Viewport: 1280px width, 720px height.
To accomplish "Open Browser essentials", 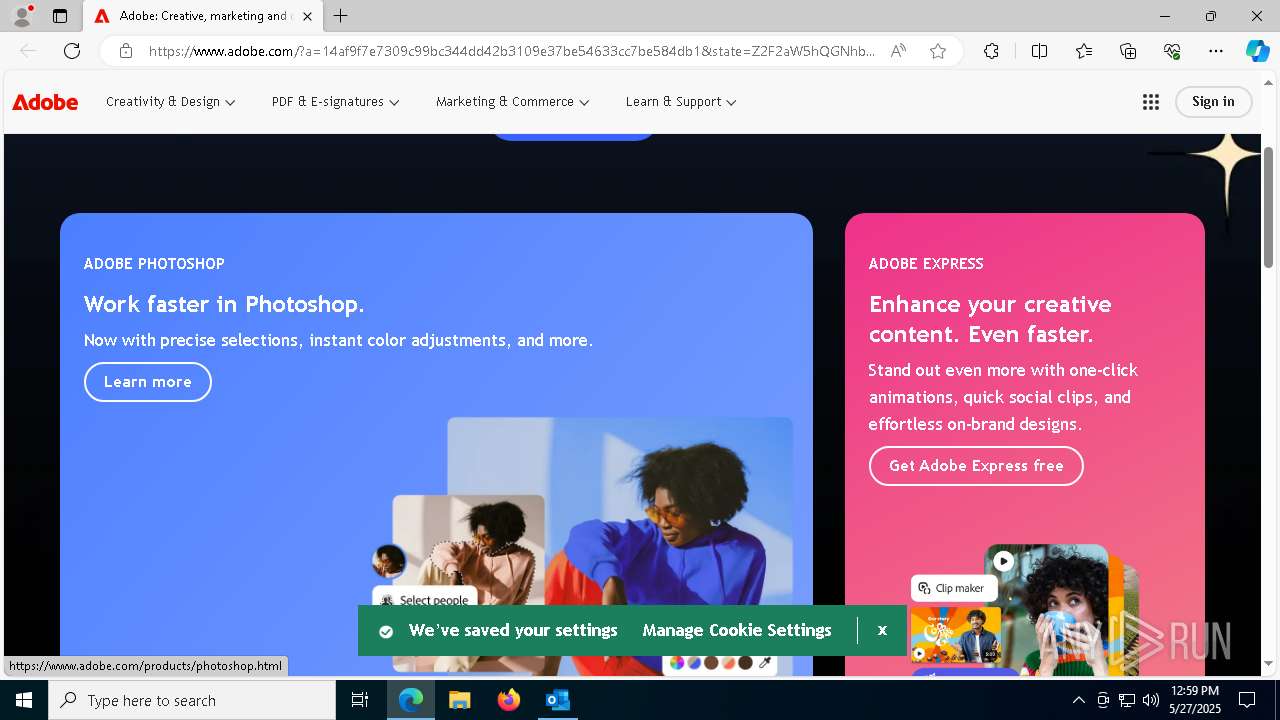I will tap(1172, 51).
